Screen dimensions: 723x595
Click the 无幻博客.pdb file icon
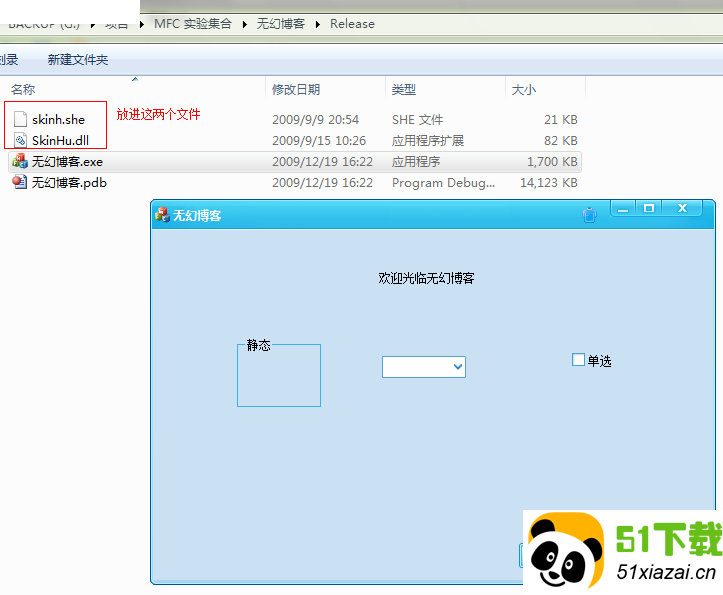coord(20,182)
